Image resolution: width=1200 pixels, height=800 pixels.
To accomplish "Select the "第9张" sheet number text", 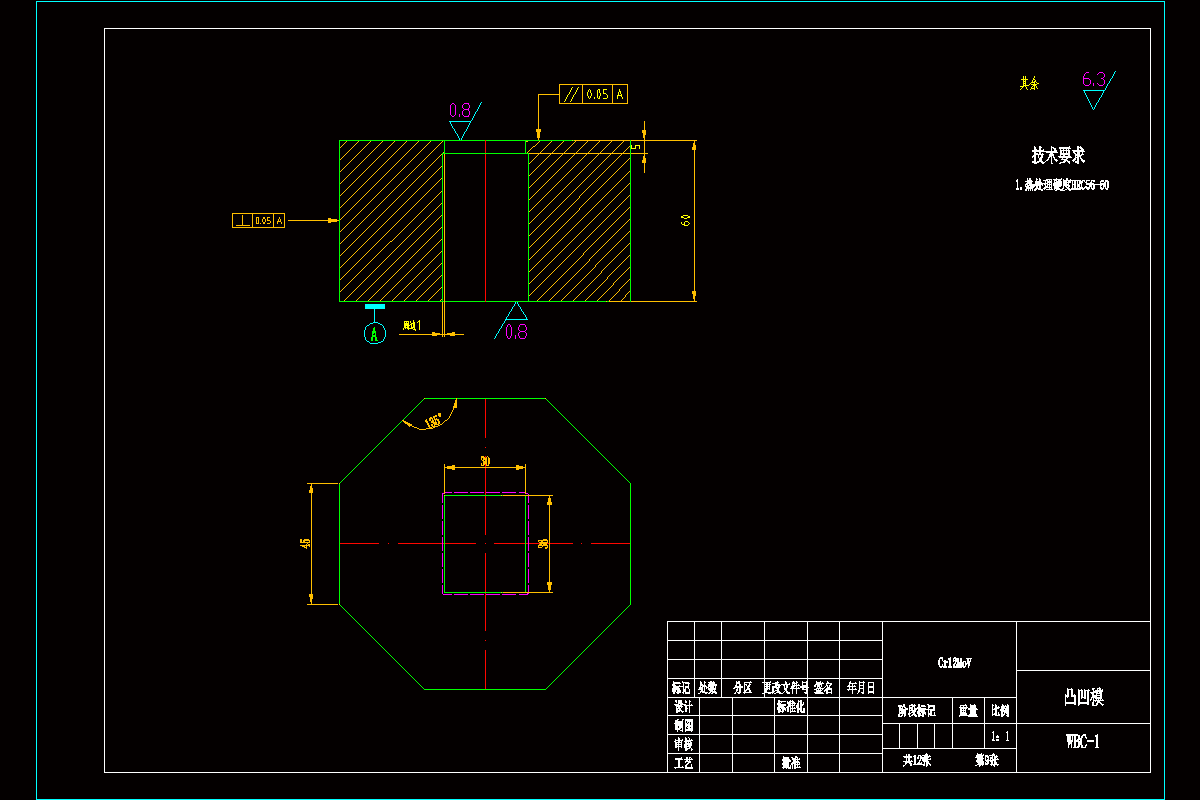I will click(987, 760).
